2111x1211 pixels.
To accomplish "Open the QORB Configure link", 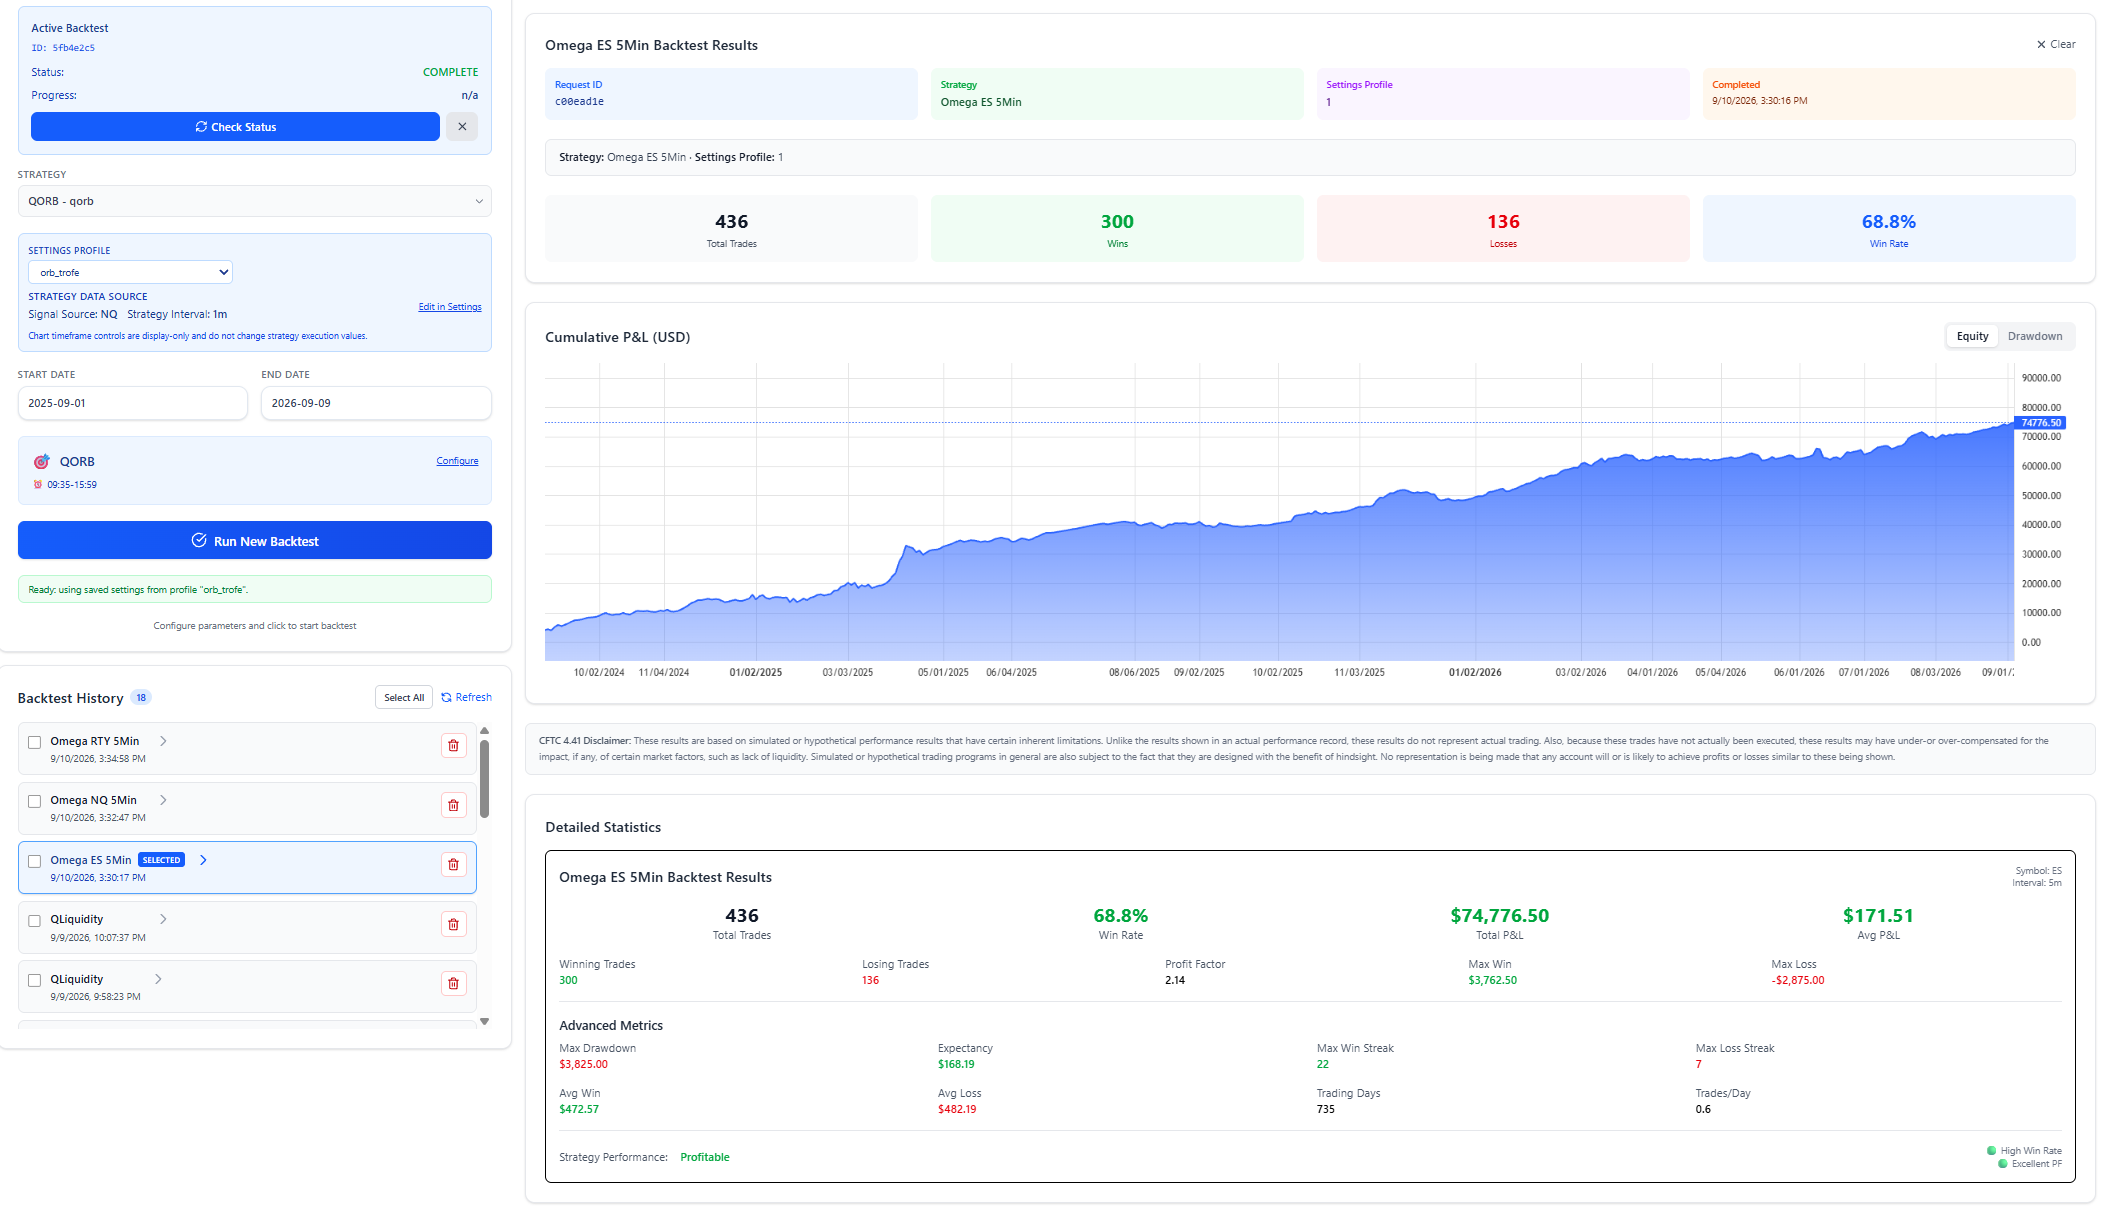I will coord(457,461).
